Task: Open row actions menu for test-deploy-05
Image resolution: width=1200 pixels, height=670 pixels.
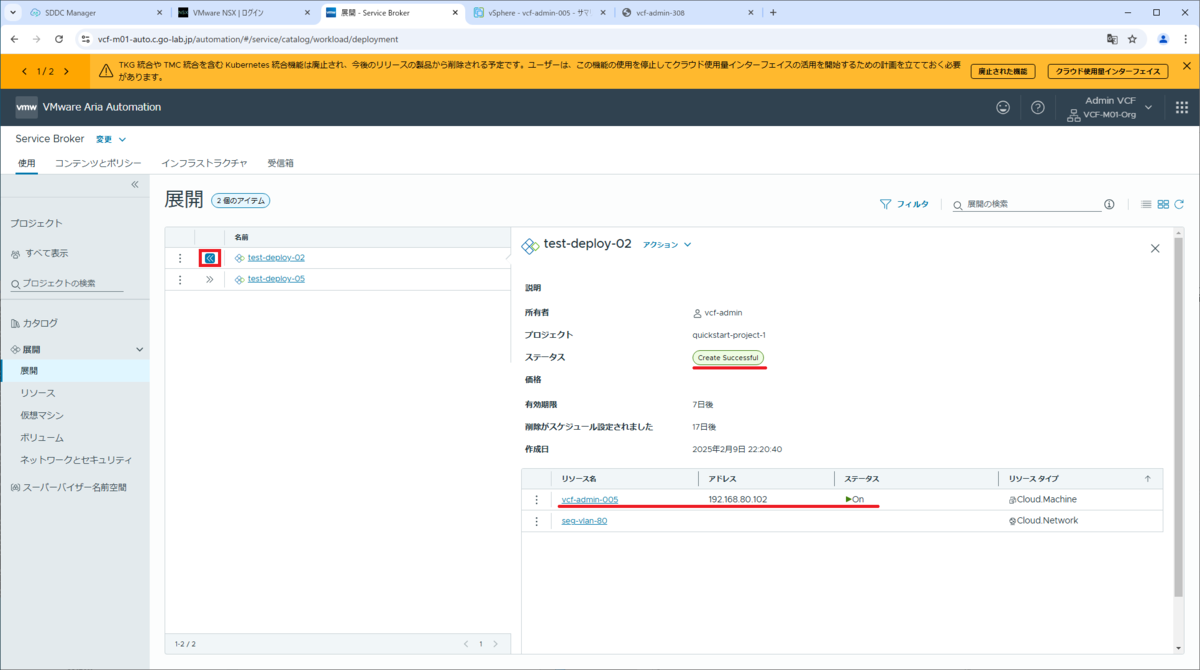Action: pyautogui.click(x=180, y=280)
